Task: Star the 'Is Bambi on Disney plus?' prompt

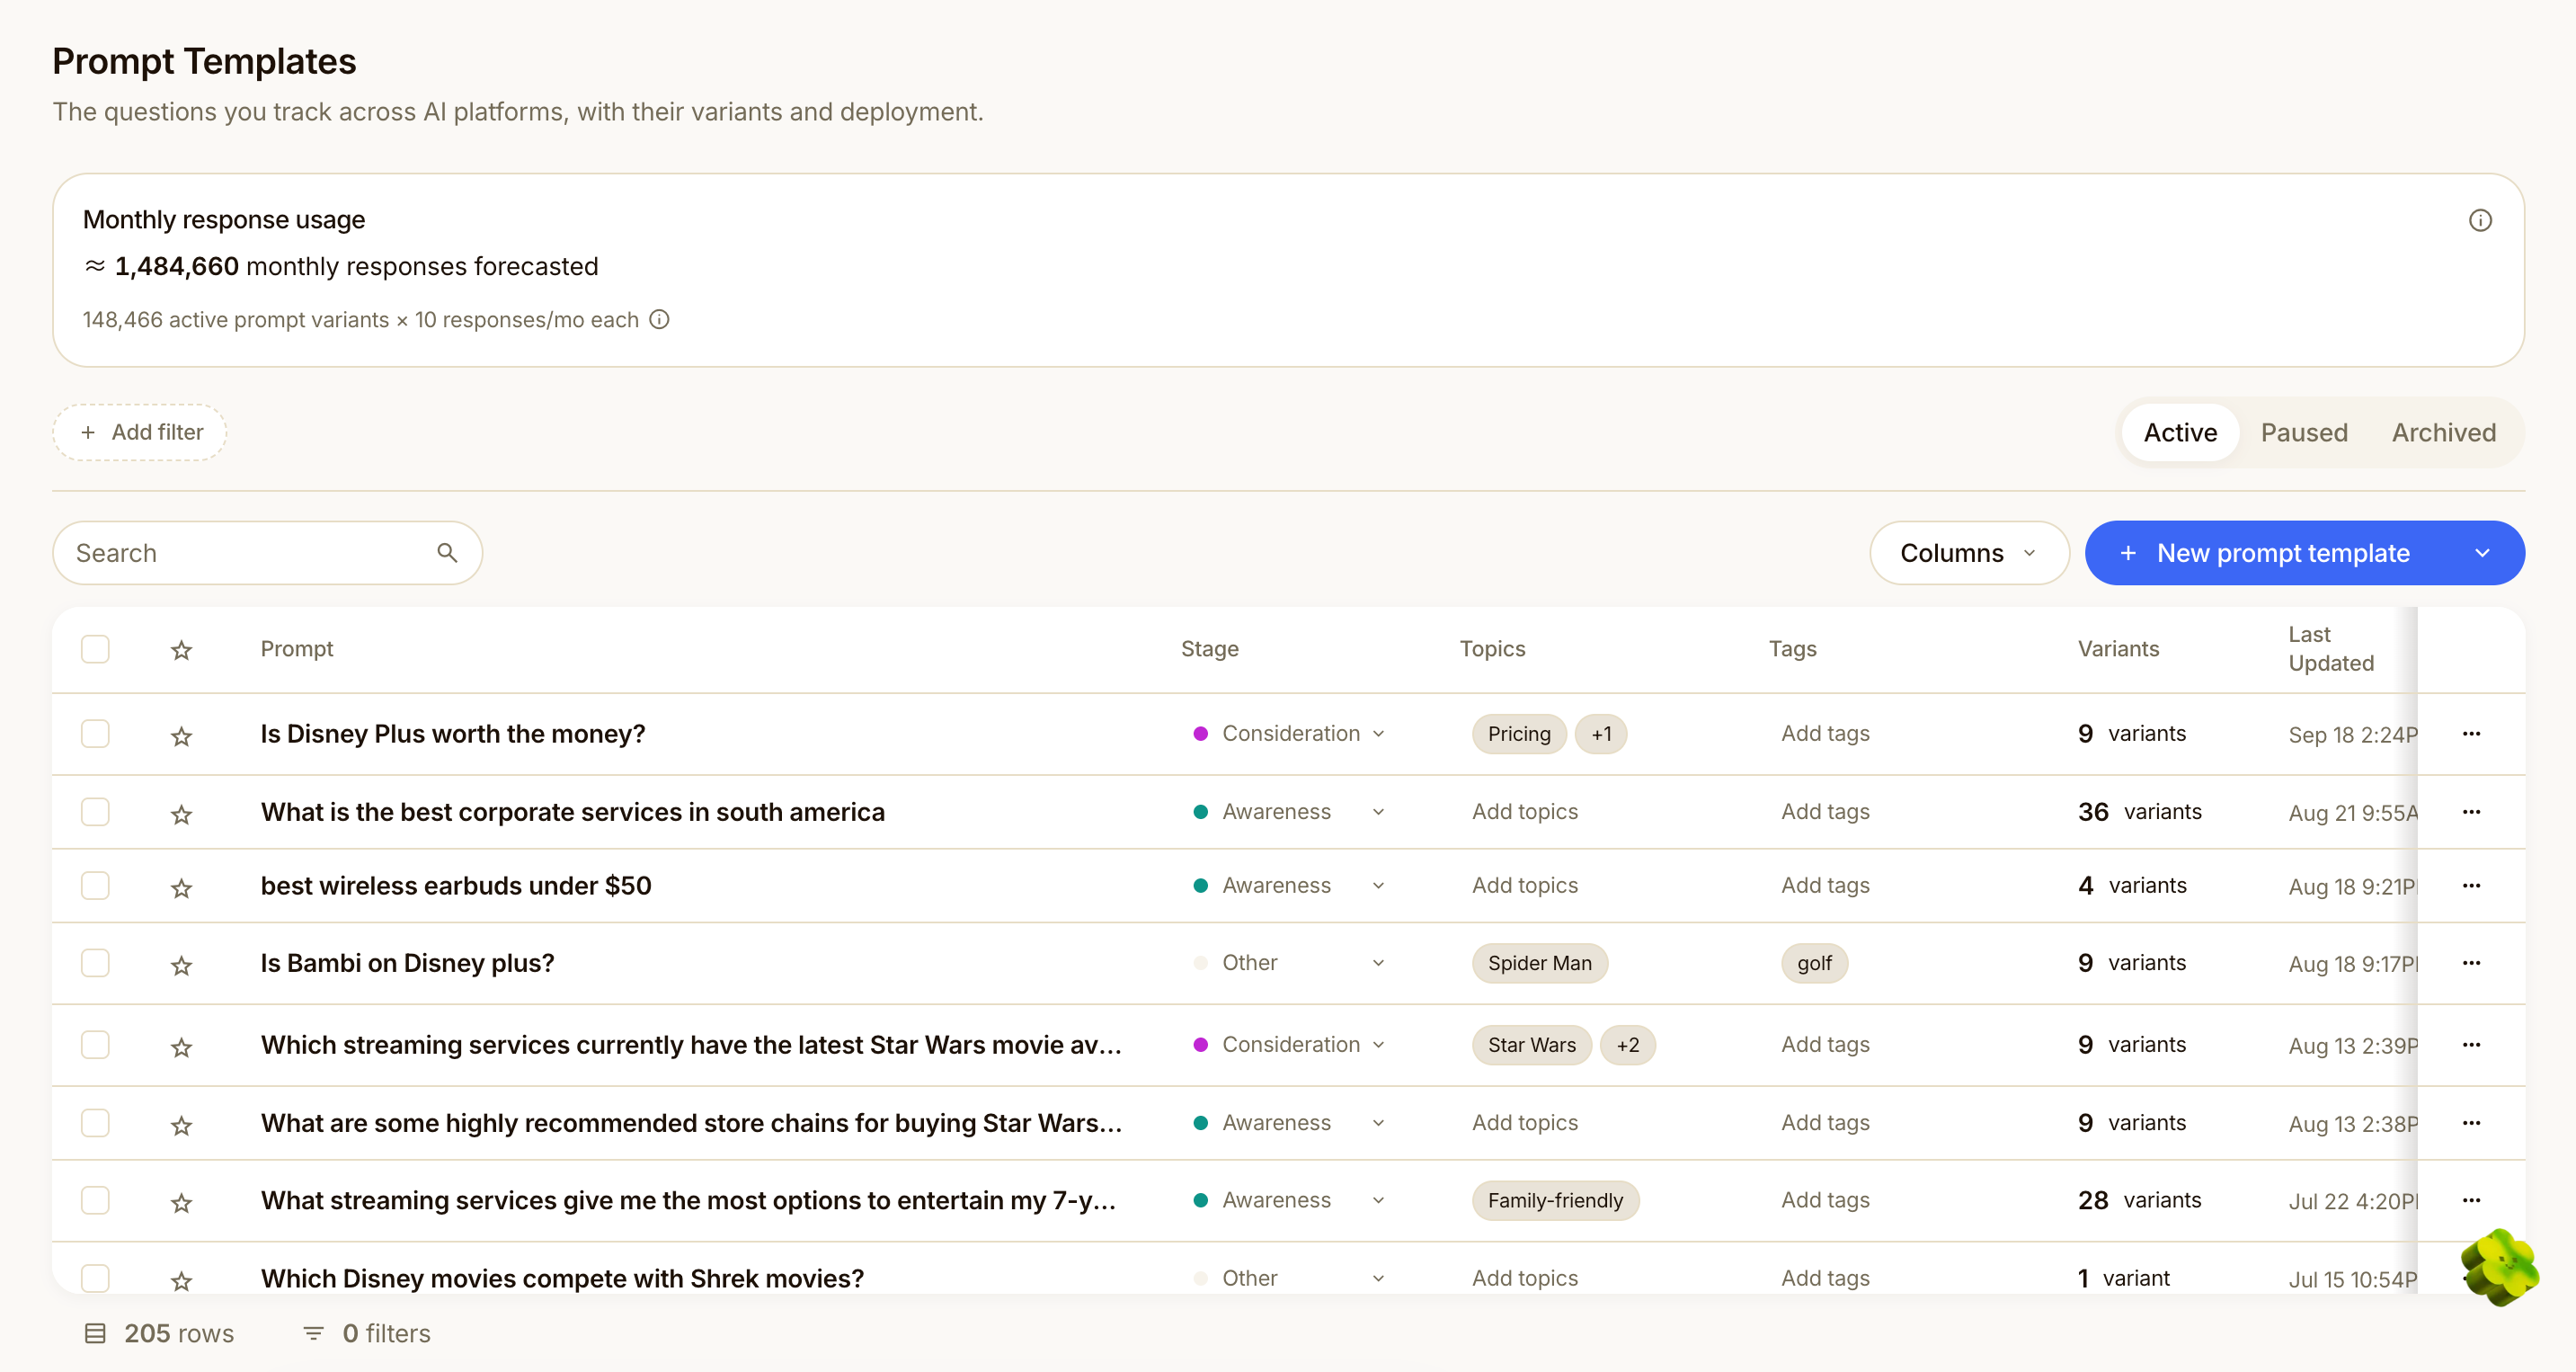Action: click(181, 965)
